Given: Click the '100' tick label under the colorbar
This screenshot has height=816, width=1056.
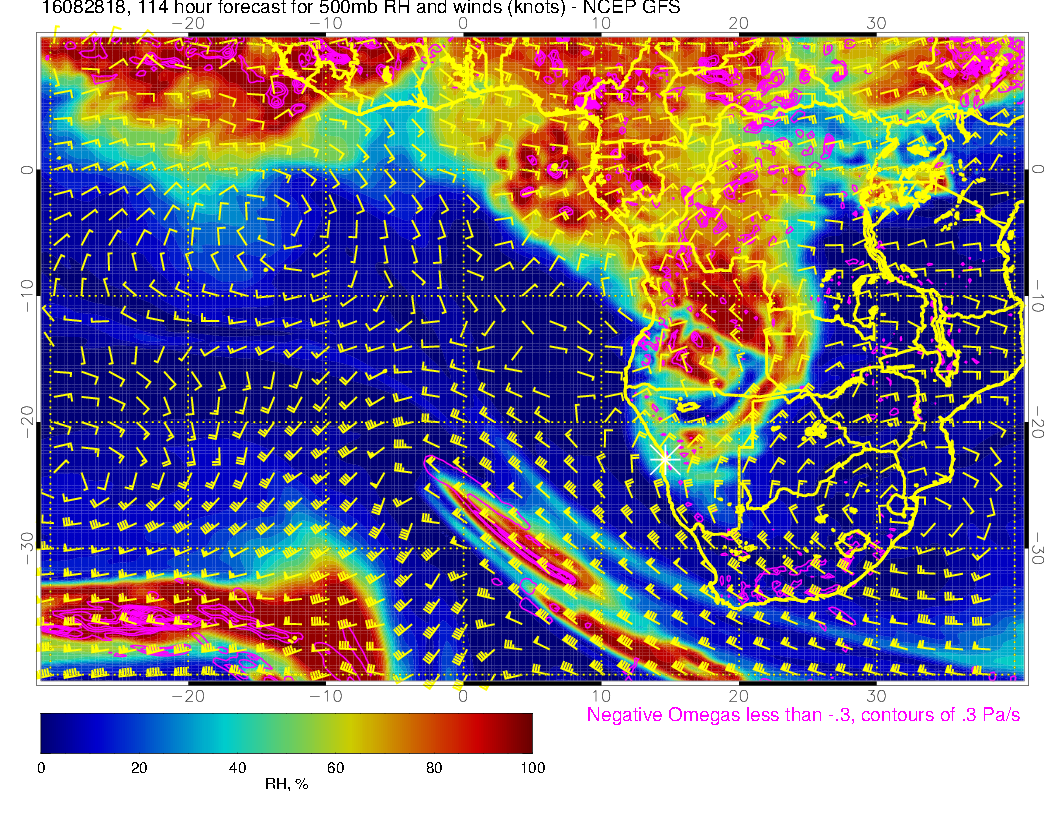Looking at the screenshot, I should [532, 767].
